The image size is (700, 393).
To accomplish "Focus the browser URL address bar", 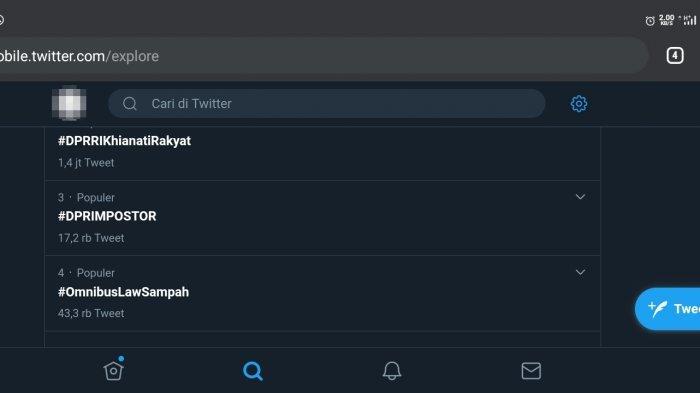I will tap(321, 56).
